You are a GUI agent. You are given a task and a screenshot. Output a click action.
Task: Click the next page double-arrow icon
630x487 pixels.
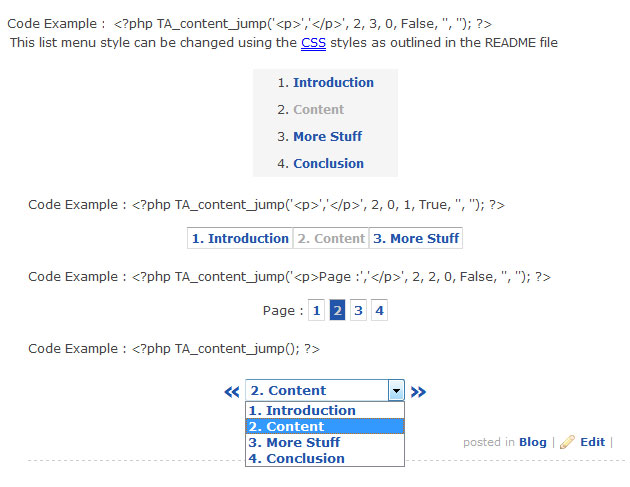[x=418, y=392]
